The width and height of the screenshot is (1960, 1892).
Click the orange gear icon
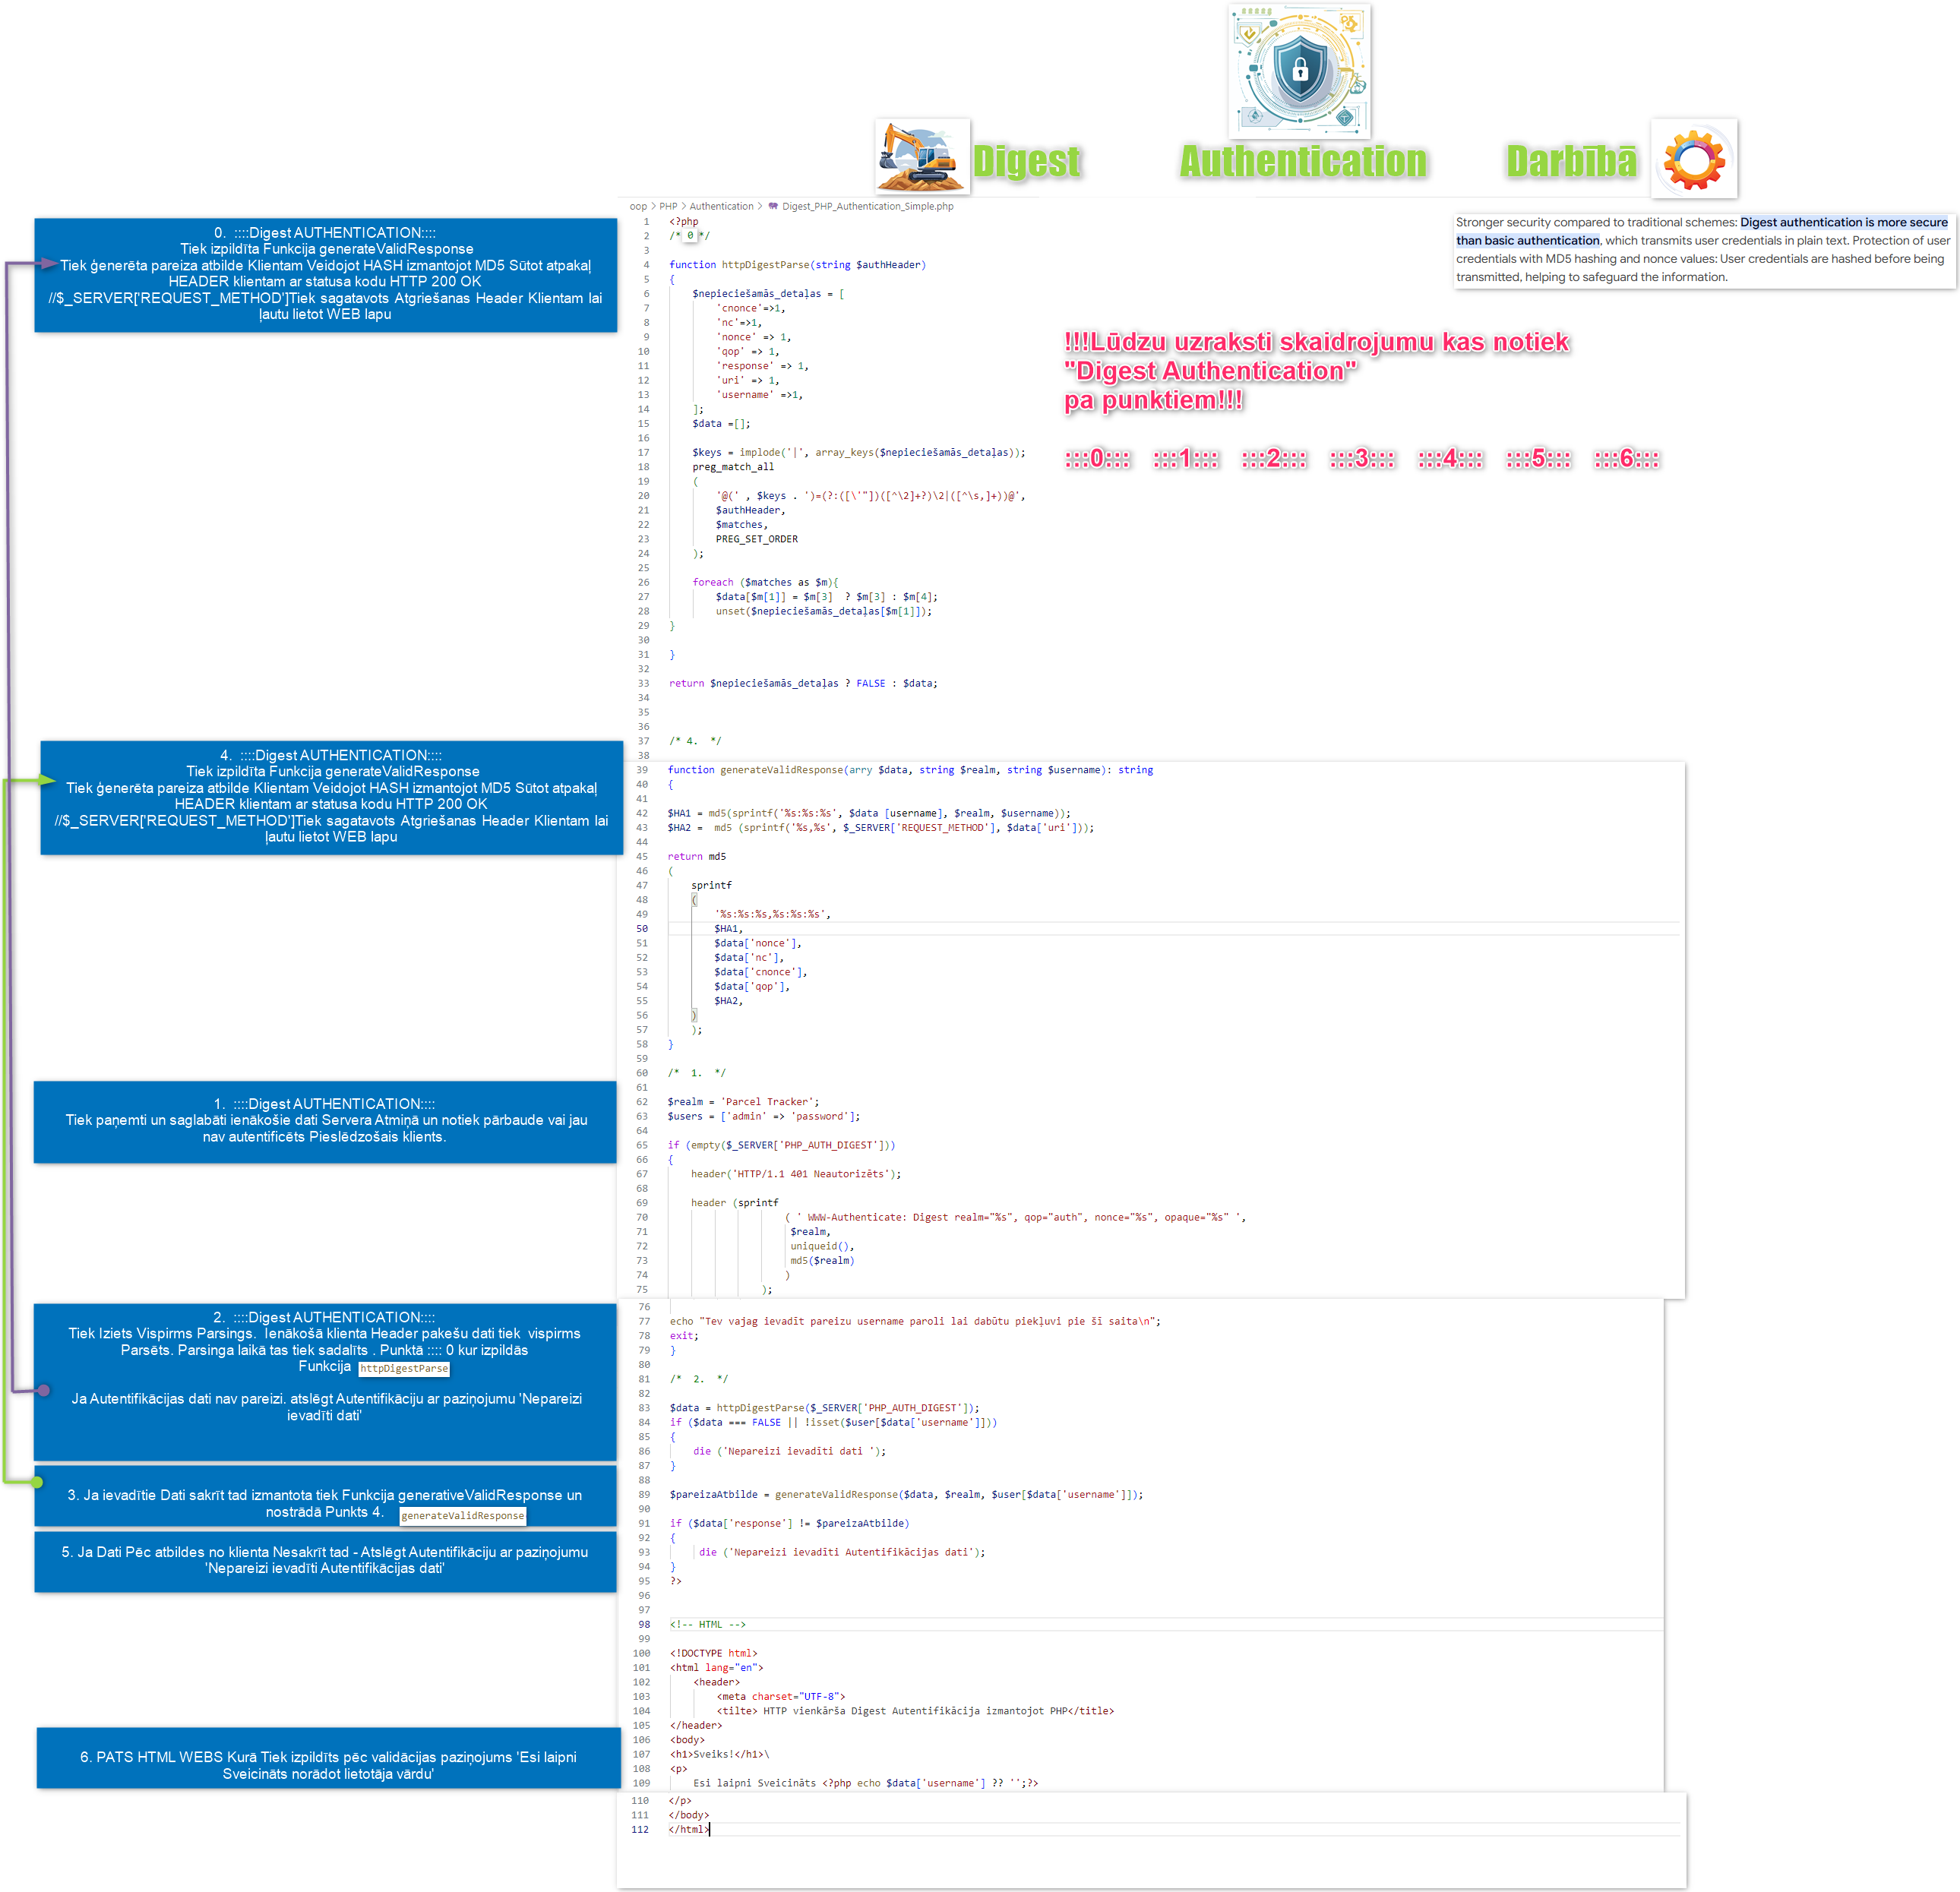point(1693,159)
